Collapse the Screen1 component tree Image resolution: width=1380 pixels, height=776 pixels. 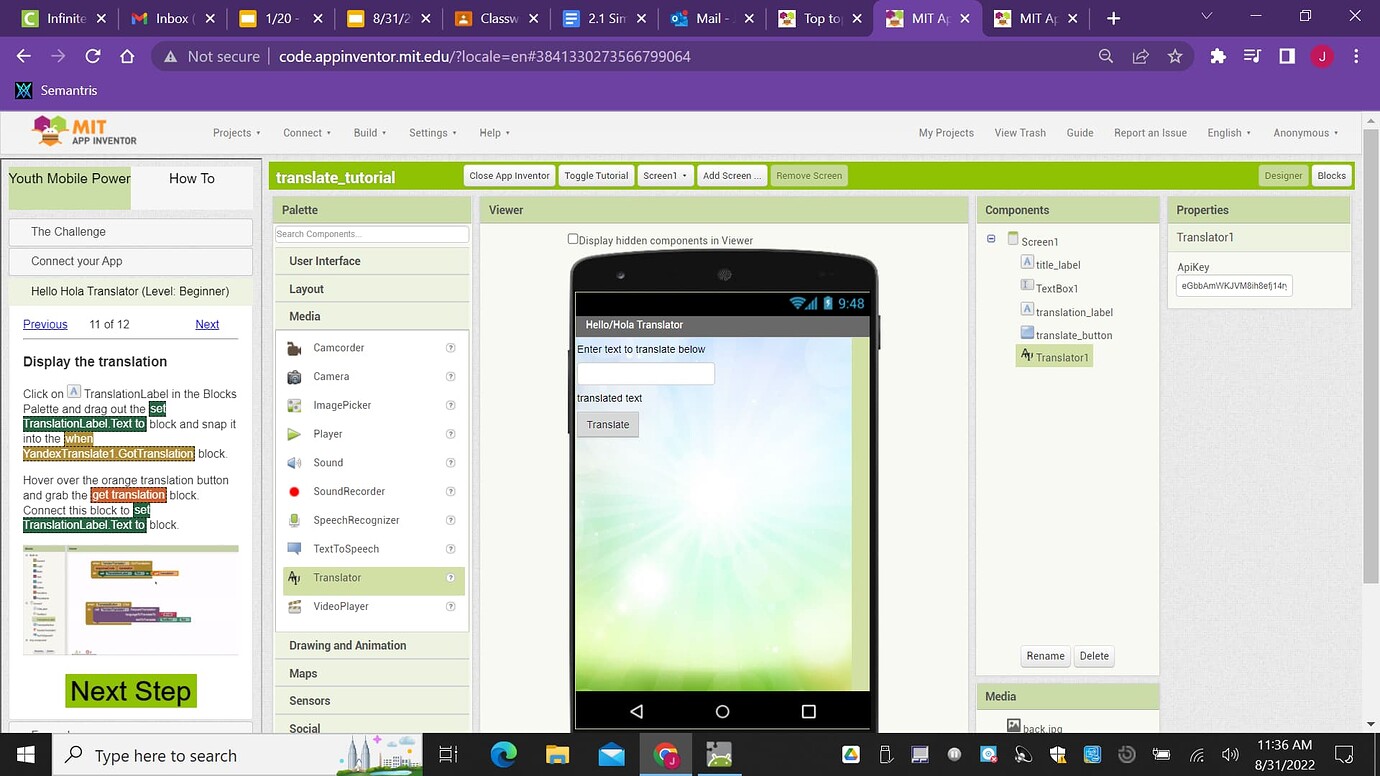coord(991,239)
